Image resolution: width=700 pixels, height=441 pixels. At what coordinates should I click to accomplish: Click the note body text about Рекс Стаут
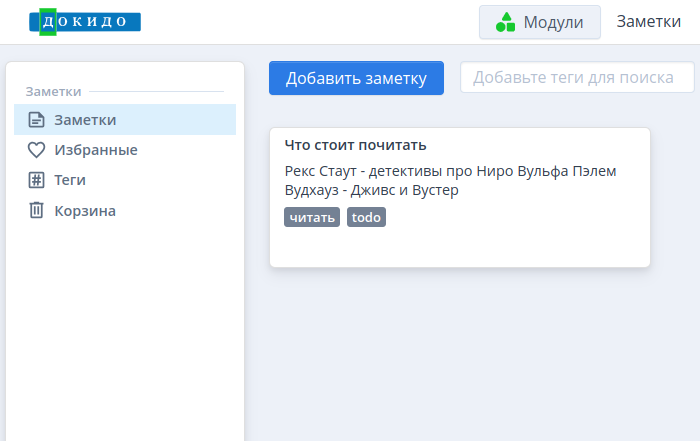(450, 180)
